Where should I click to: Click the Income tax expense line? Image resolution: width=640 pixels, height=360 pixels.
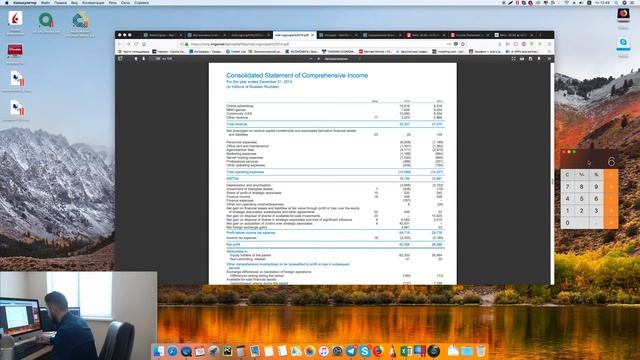coord(242,238)
